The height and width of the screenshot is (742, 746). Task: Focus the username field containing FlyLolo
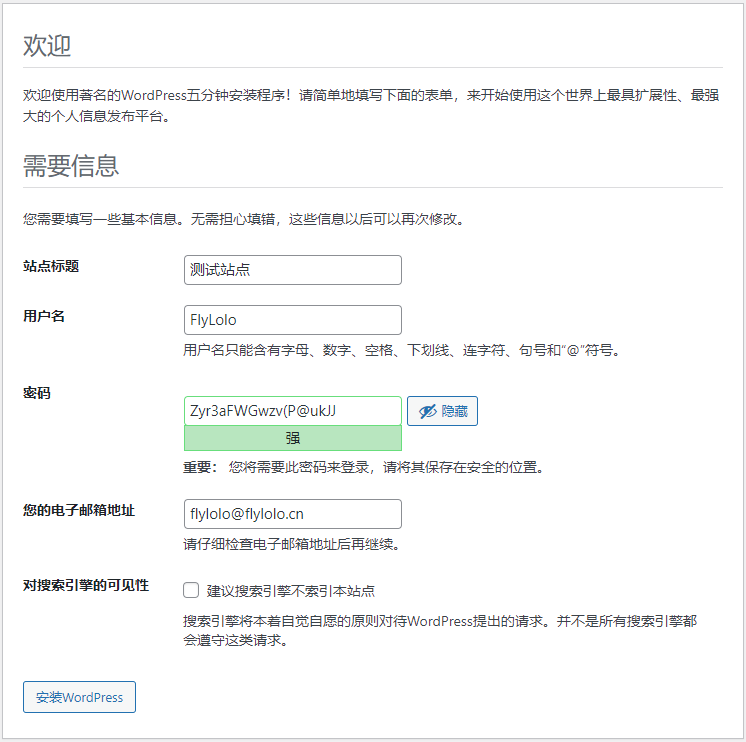pyautogui.click(x=293, y=320)
